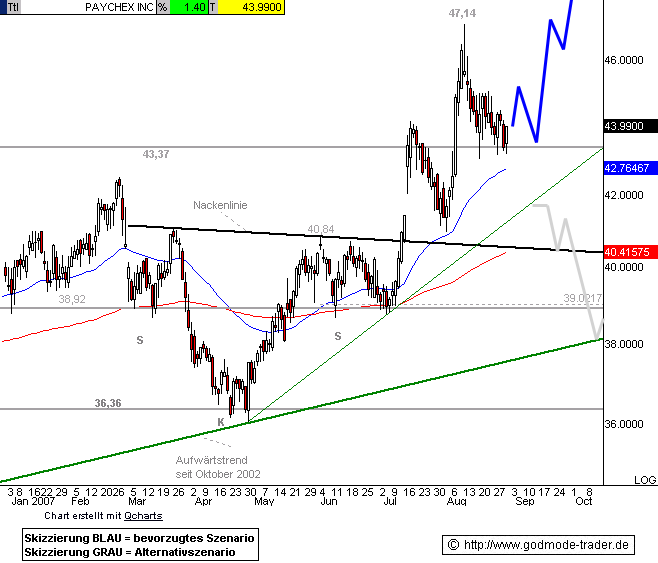Click the copyright symbol icon
Screen dimensions: 658x563
(452, 545)
